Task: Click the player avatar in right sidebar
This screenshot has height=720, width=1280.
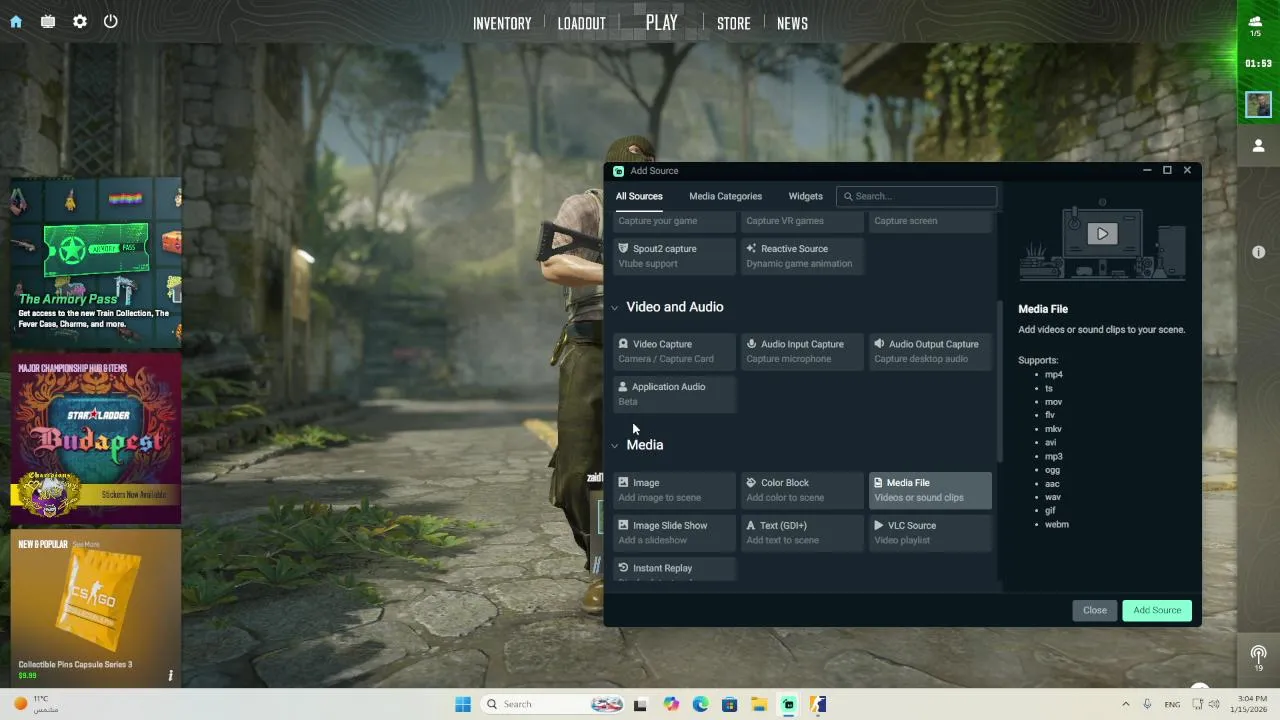Action: (1258, 104)
